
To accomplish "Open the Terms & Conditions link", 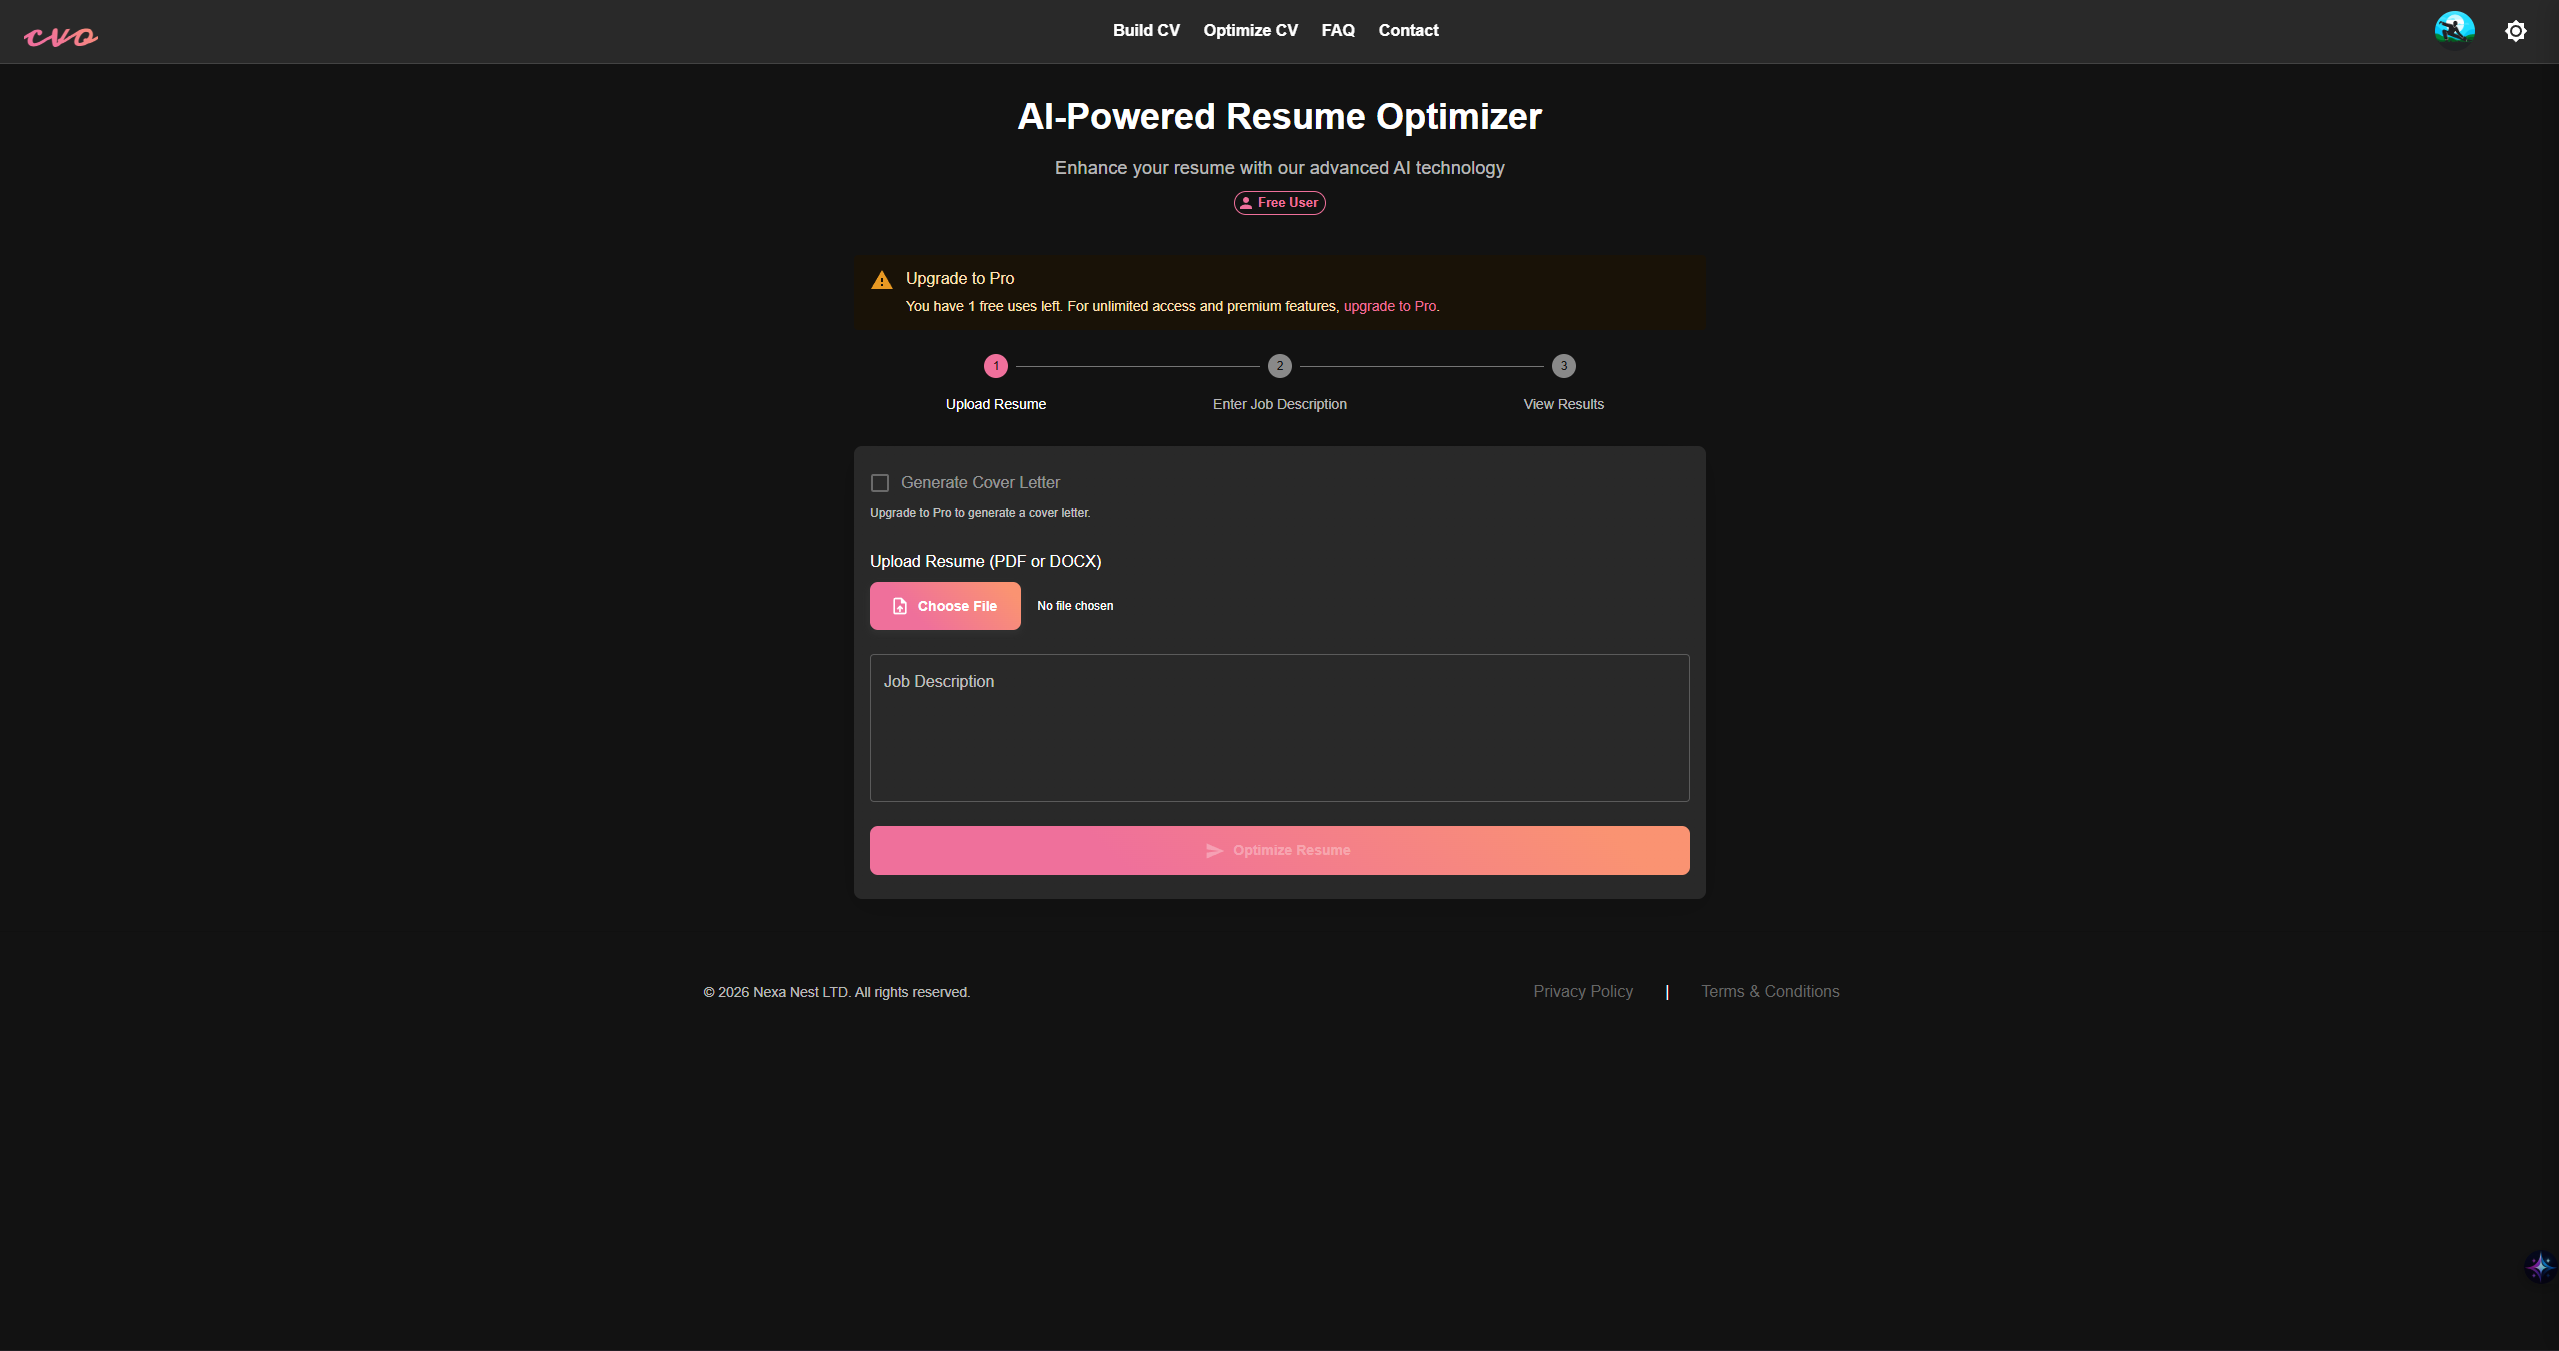I will pyautogui.click(x=1770, y=991).
